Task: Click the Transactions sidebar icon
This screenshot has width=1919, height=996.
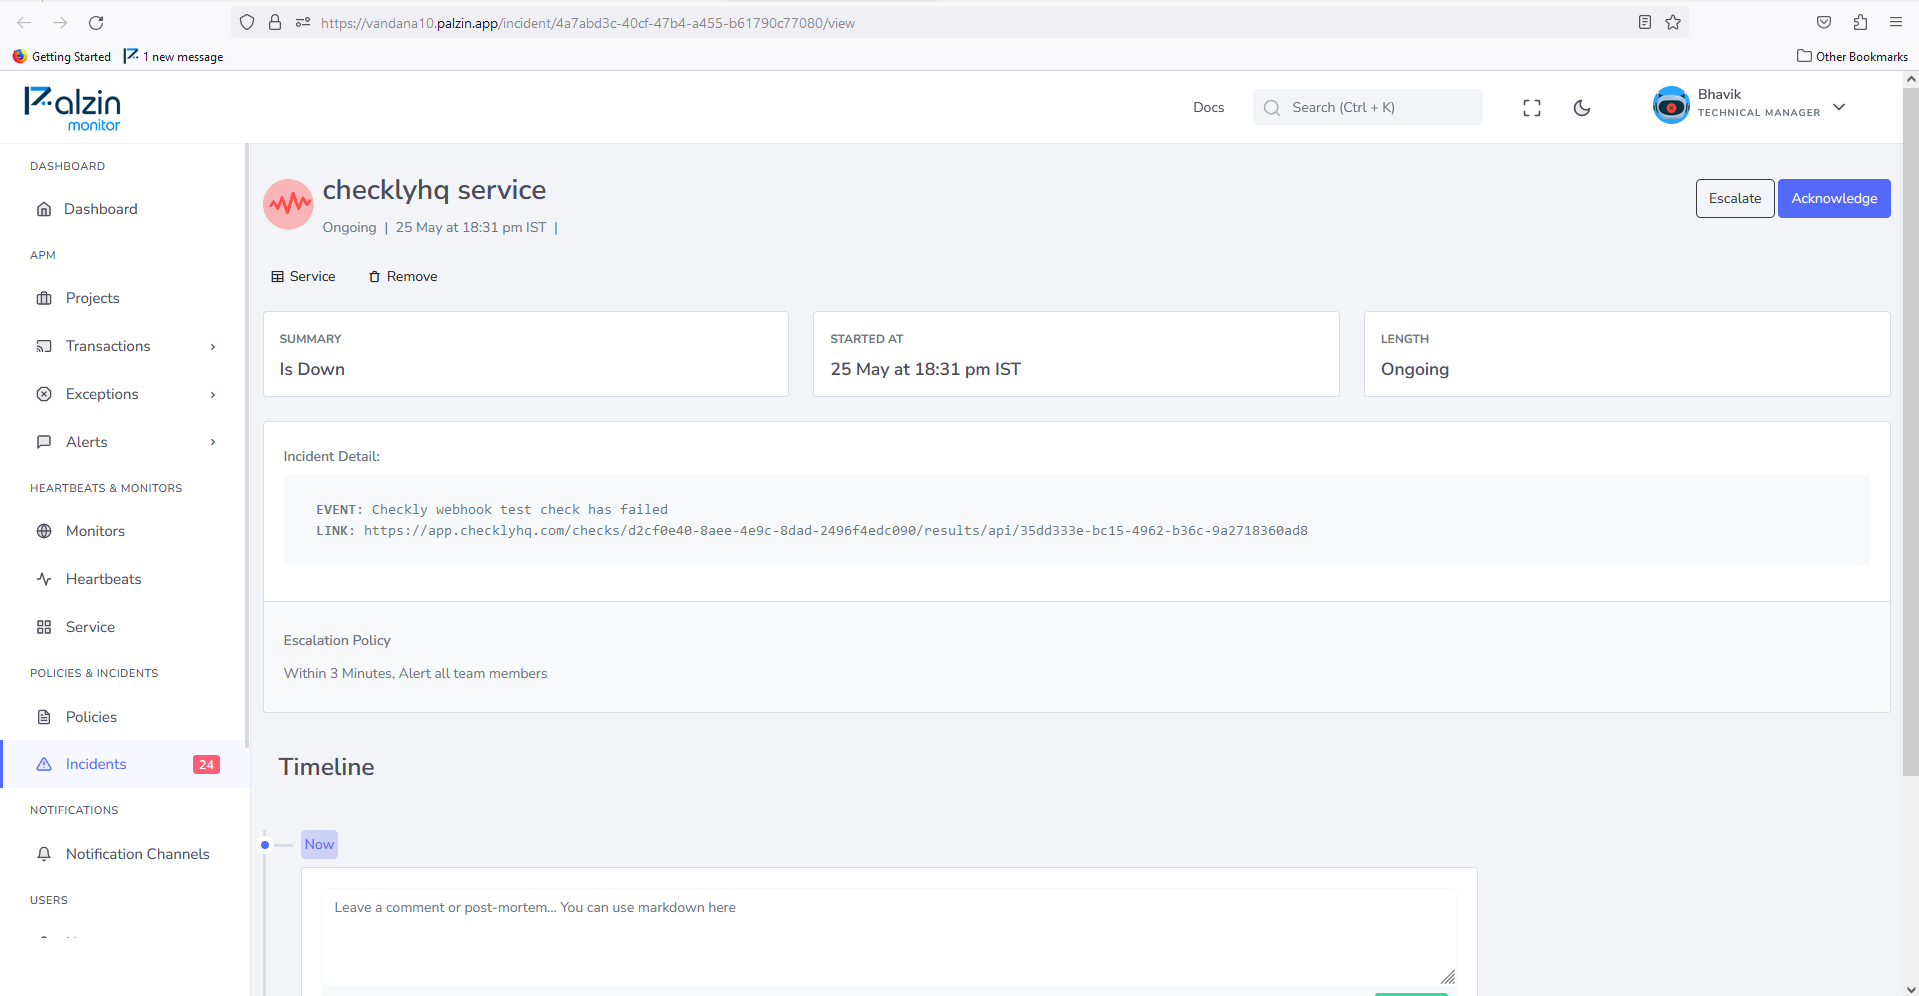Action: tap(44, 346)
